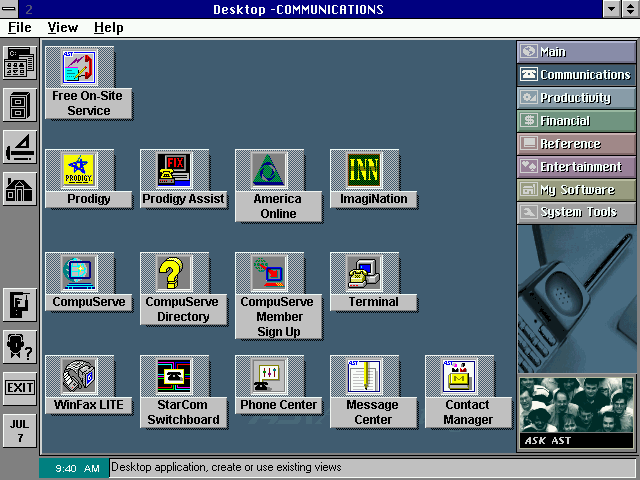Launch America Online
The image size is (640, 480).
(x=269, y=170)
